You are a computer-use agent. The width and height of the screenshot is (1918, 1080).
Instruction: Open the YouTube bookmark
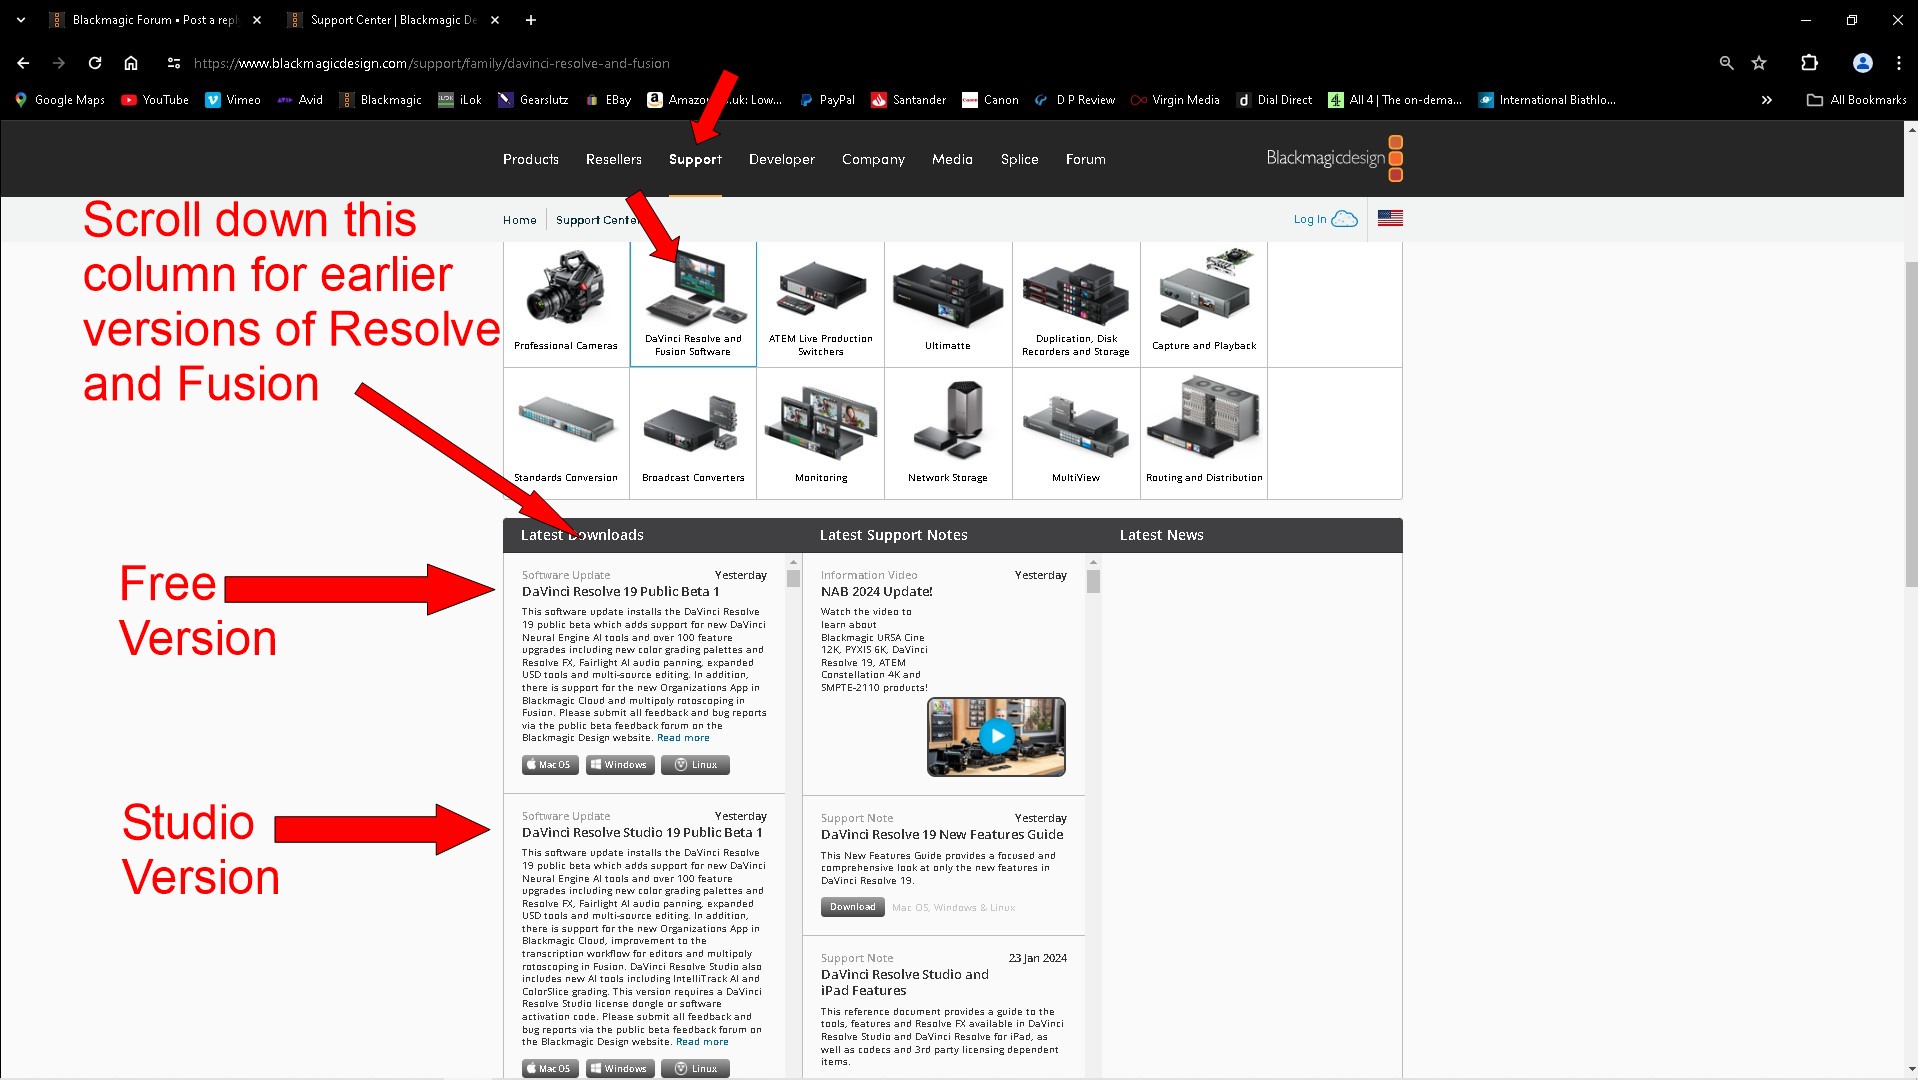(155, 100)
